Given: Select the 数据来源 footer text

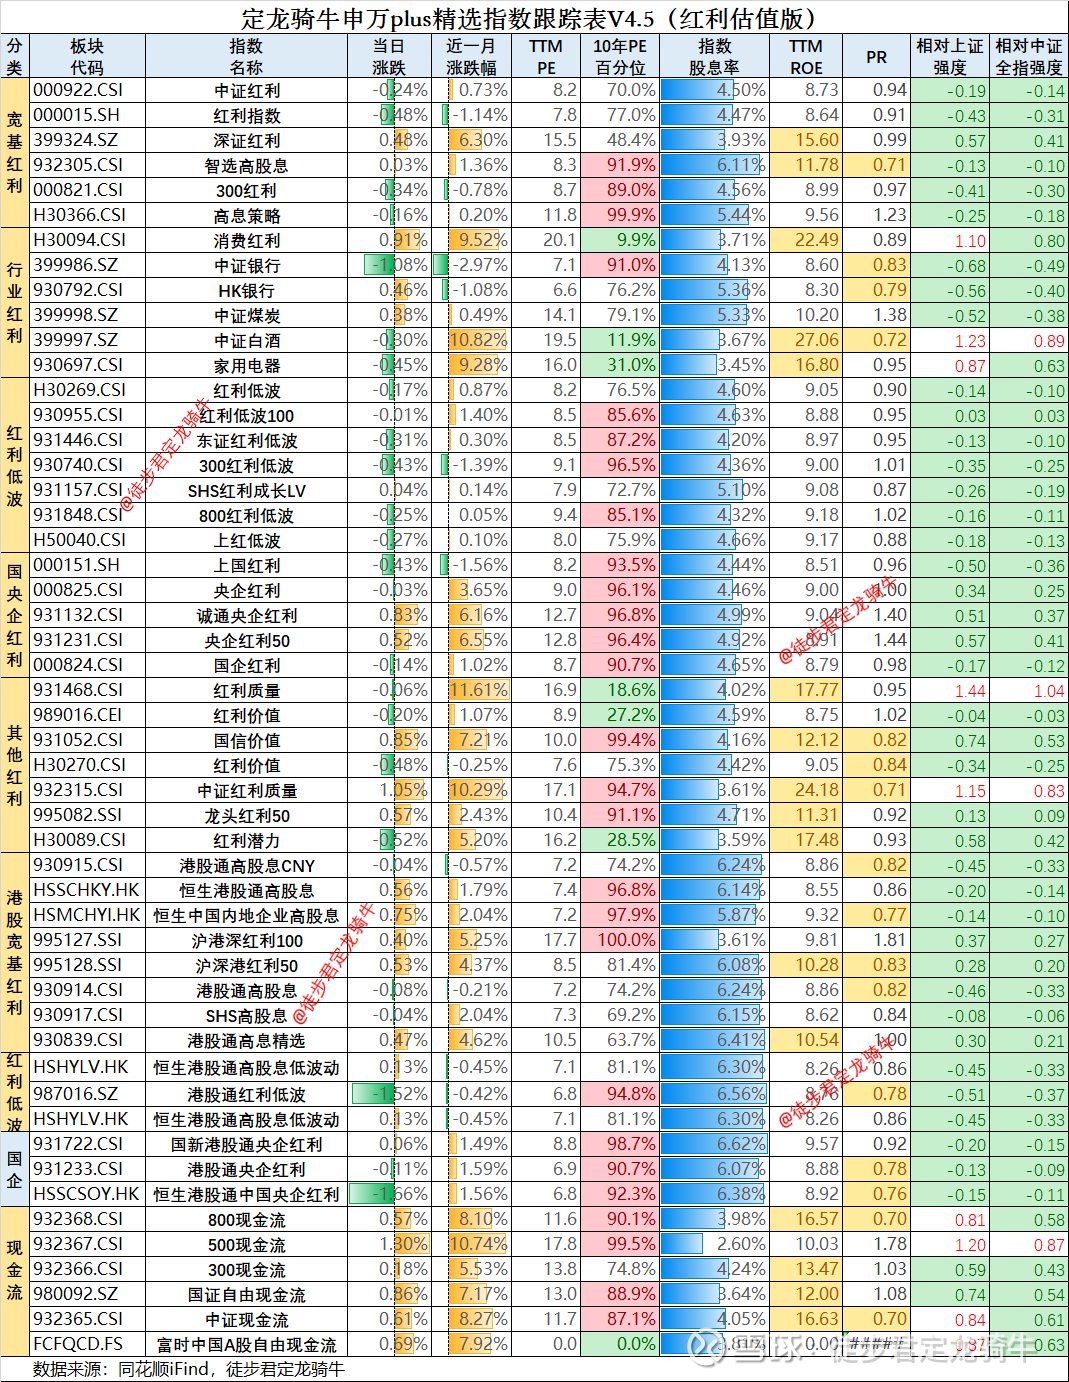Looking at the screenshot, I should tap(188, 1369).
